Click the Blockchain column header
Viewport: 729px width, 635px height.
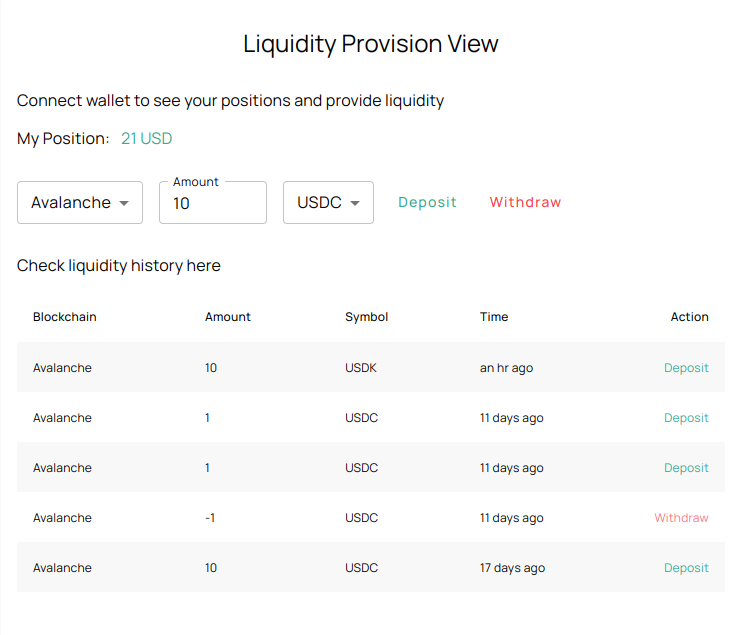(x=64, y=317)
